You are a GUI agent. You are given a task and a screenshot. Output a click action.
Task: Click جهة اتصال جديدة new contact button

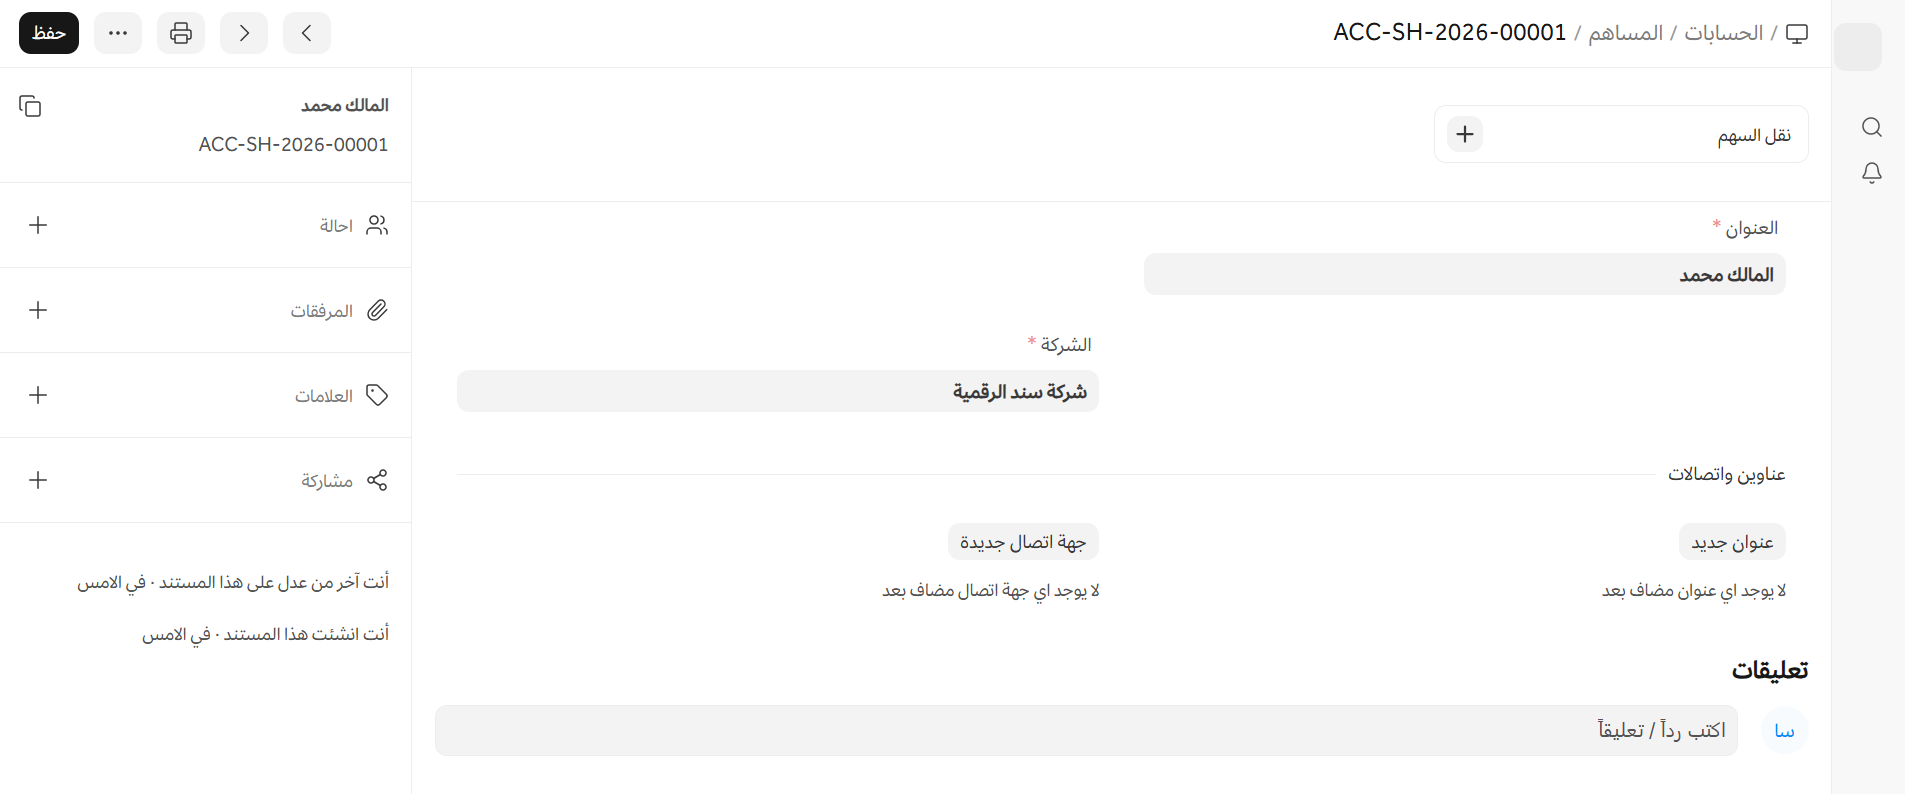click(x=1023, y=542)
